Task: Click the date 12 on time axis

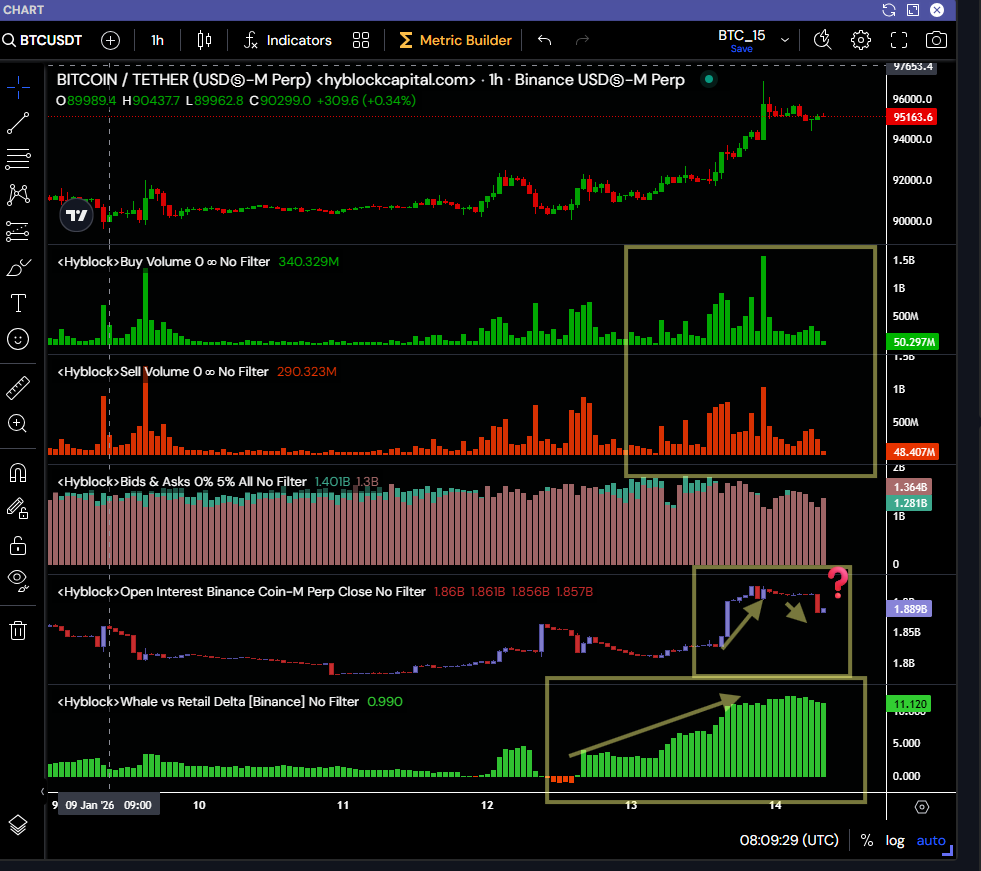Action: pyautogui.click(x=487, y=805)
